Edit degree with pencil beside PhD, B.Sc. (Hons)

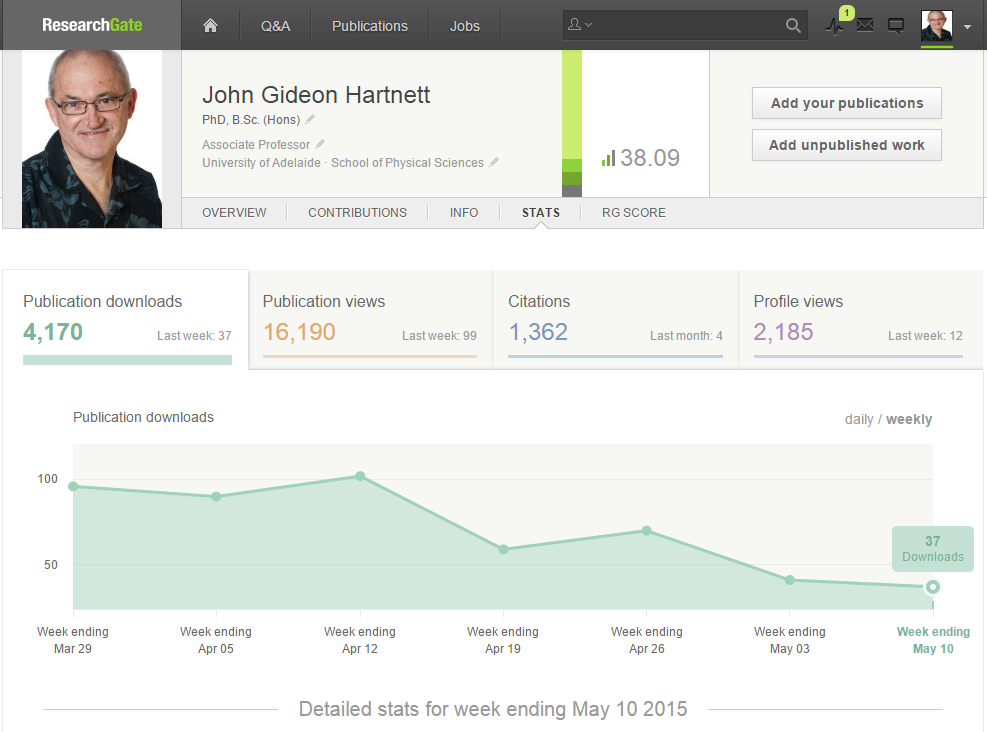(310, 120)
